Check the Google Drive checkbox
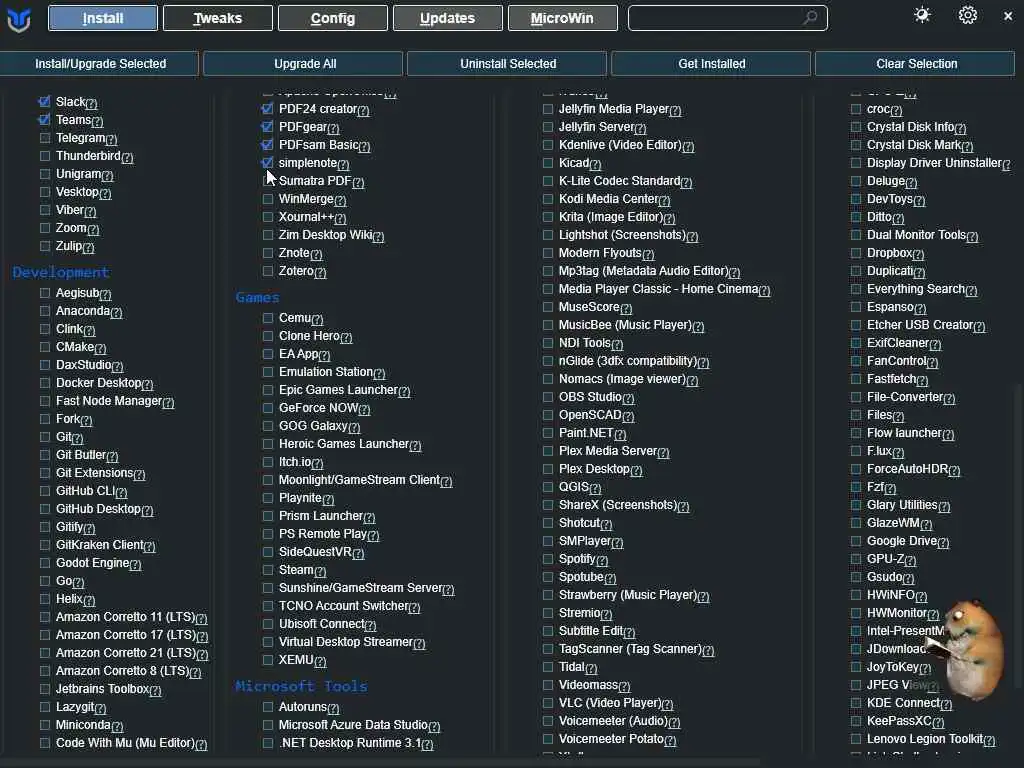This screenshot has width=1024, height=768. click(856, 541)
